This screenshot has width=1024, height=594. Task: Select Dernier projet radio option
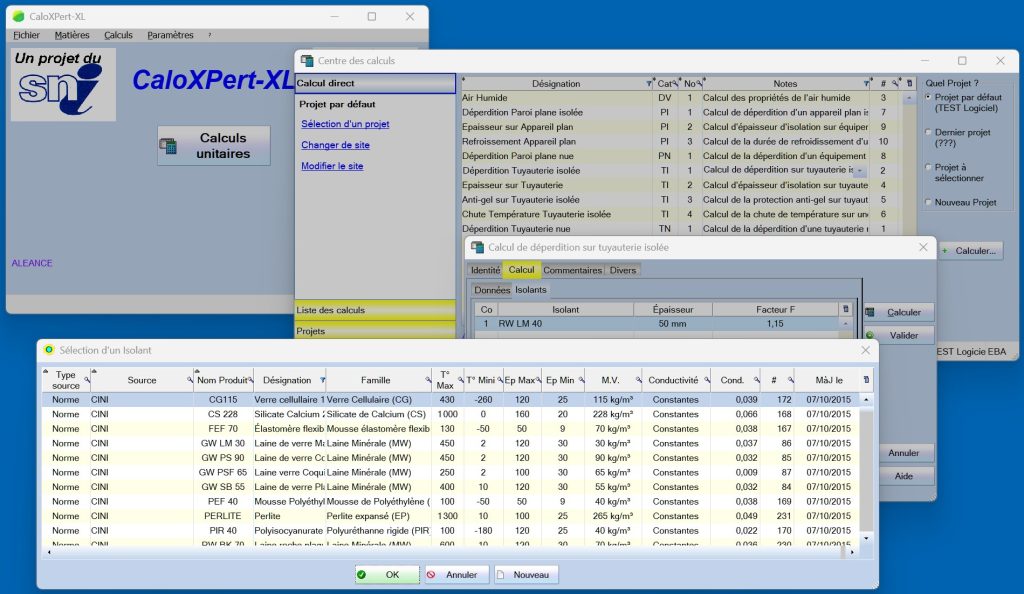(928, 132)
